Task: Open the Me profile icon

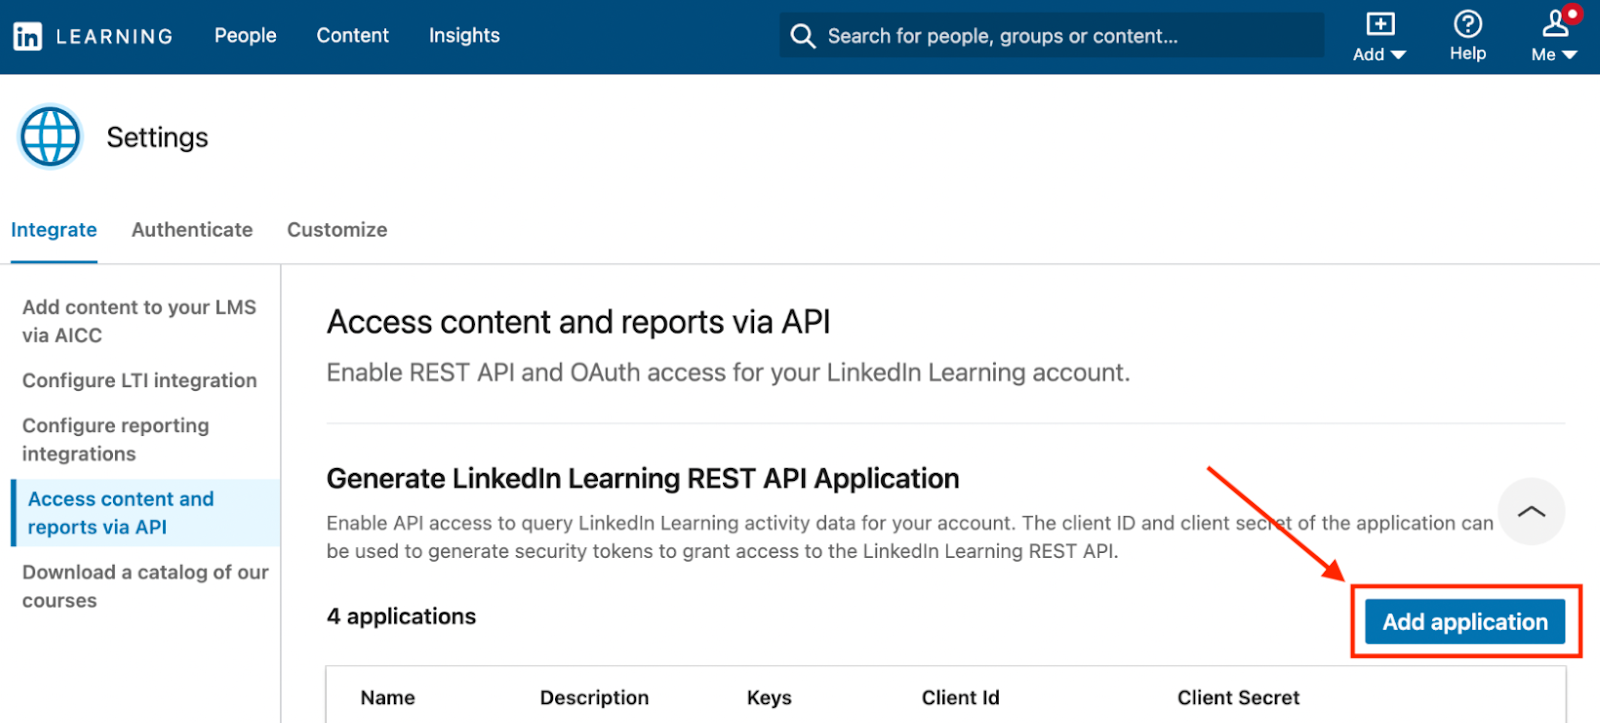Action: 1556,23
